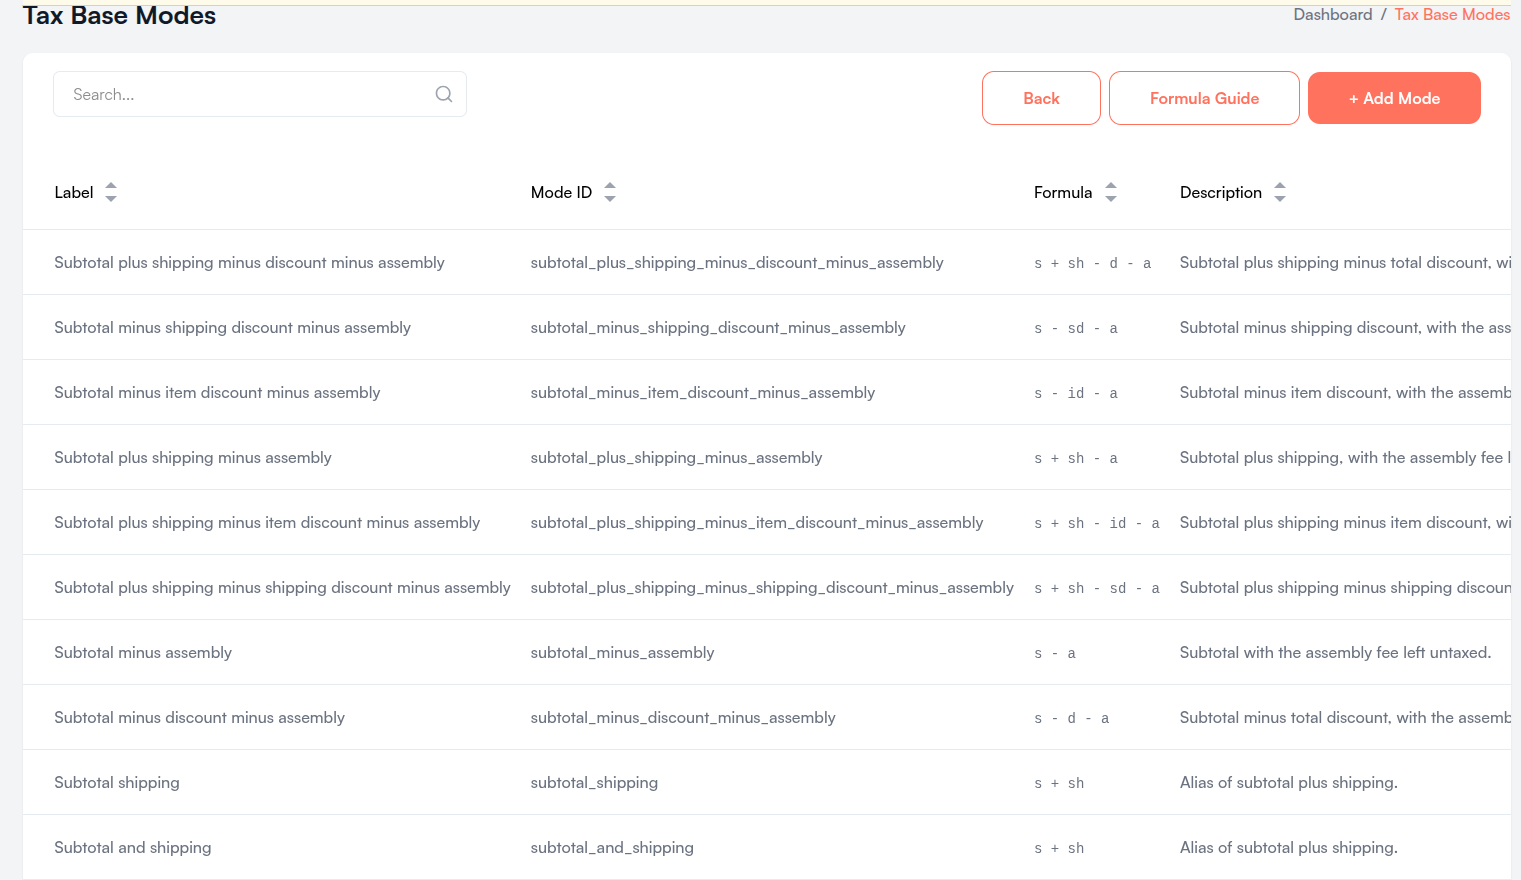1521x880 pixels.
Task: Click mode ID subtotal_minus_discount_minus_assembly
Action: (x=683, y=717)
